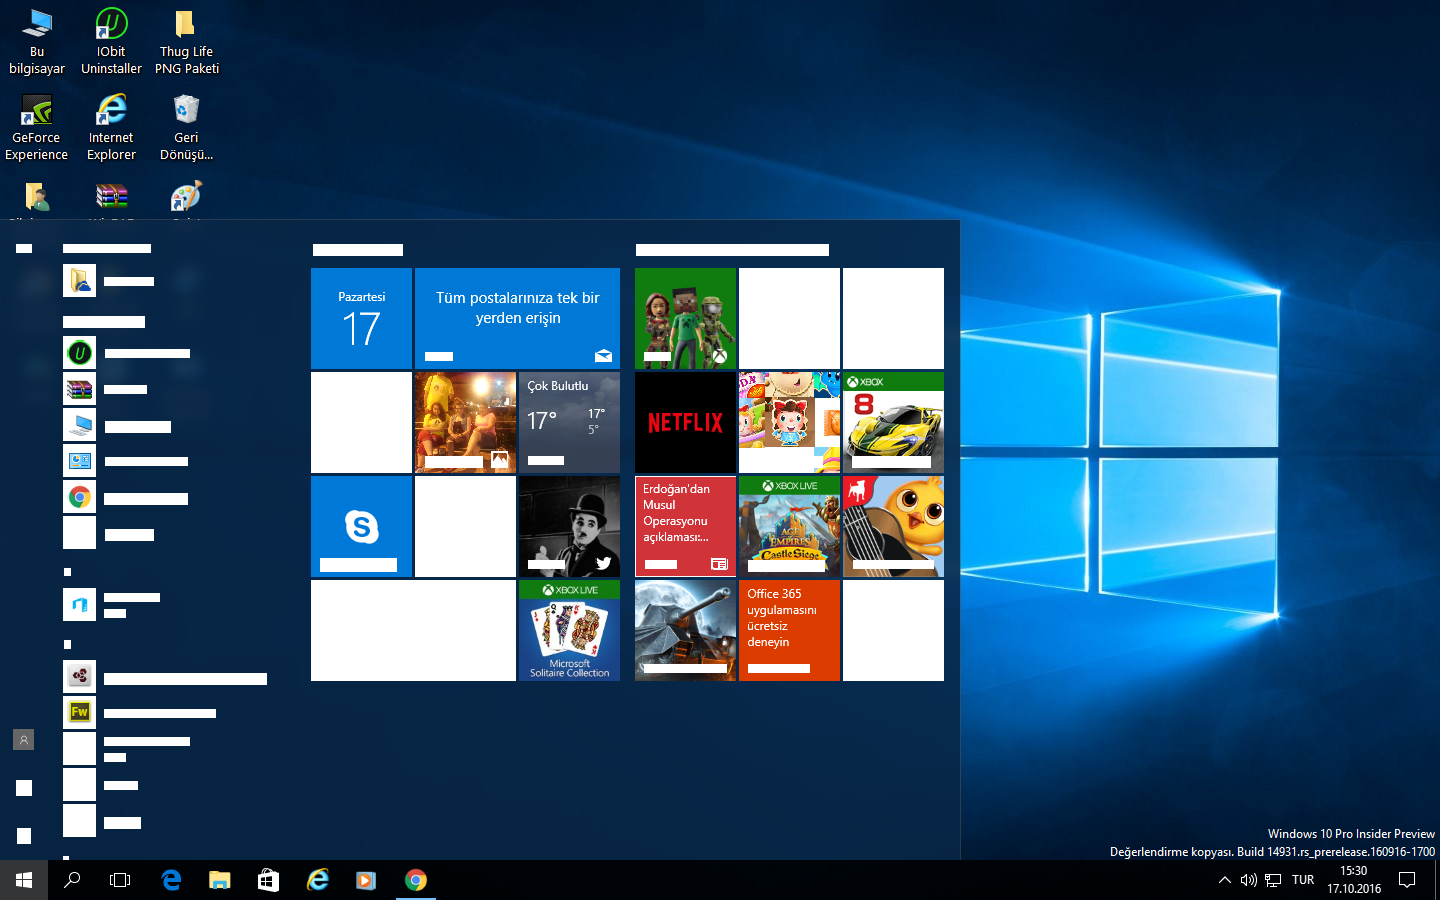Launch the Netflix tile
Screen dimensions: 1440x900
[x=685, y=422]
